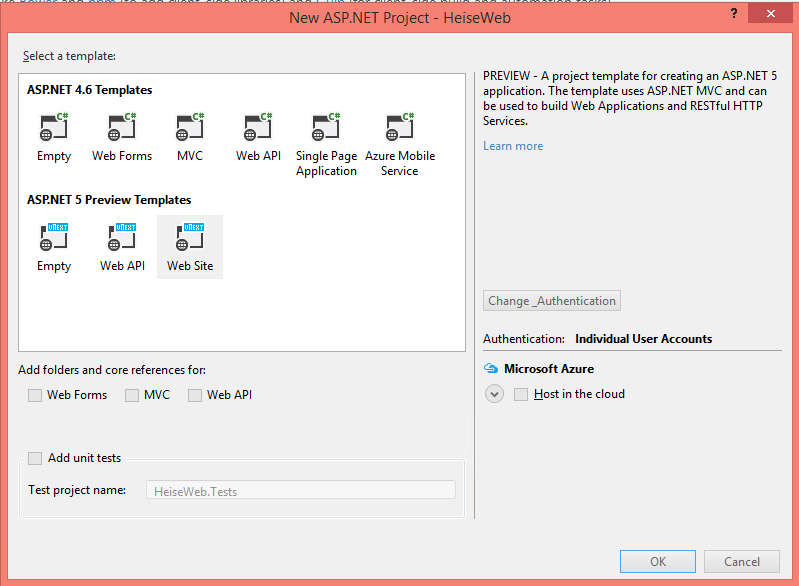Viewport: 799px width, 586px height.
Task: Enable Add unit tests checkbox
Action: click(35, 458)
